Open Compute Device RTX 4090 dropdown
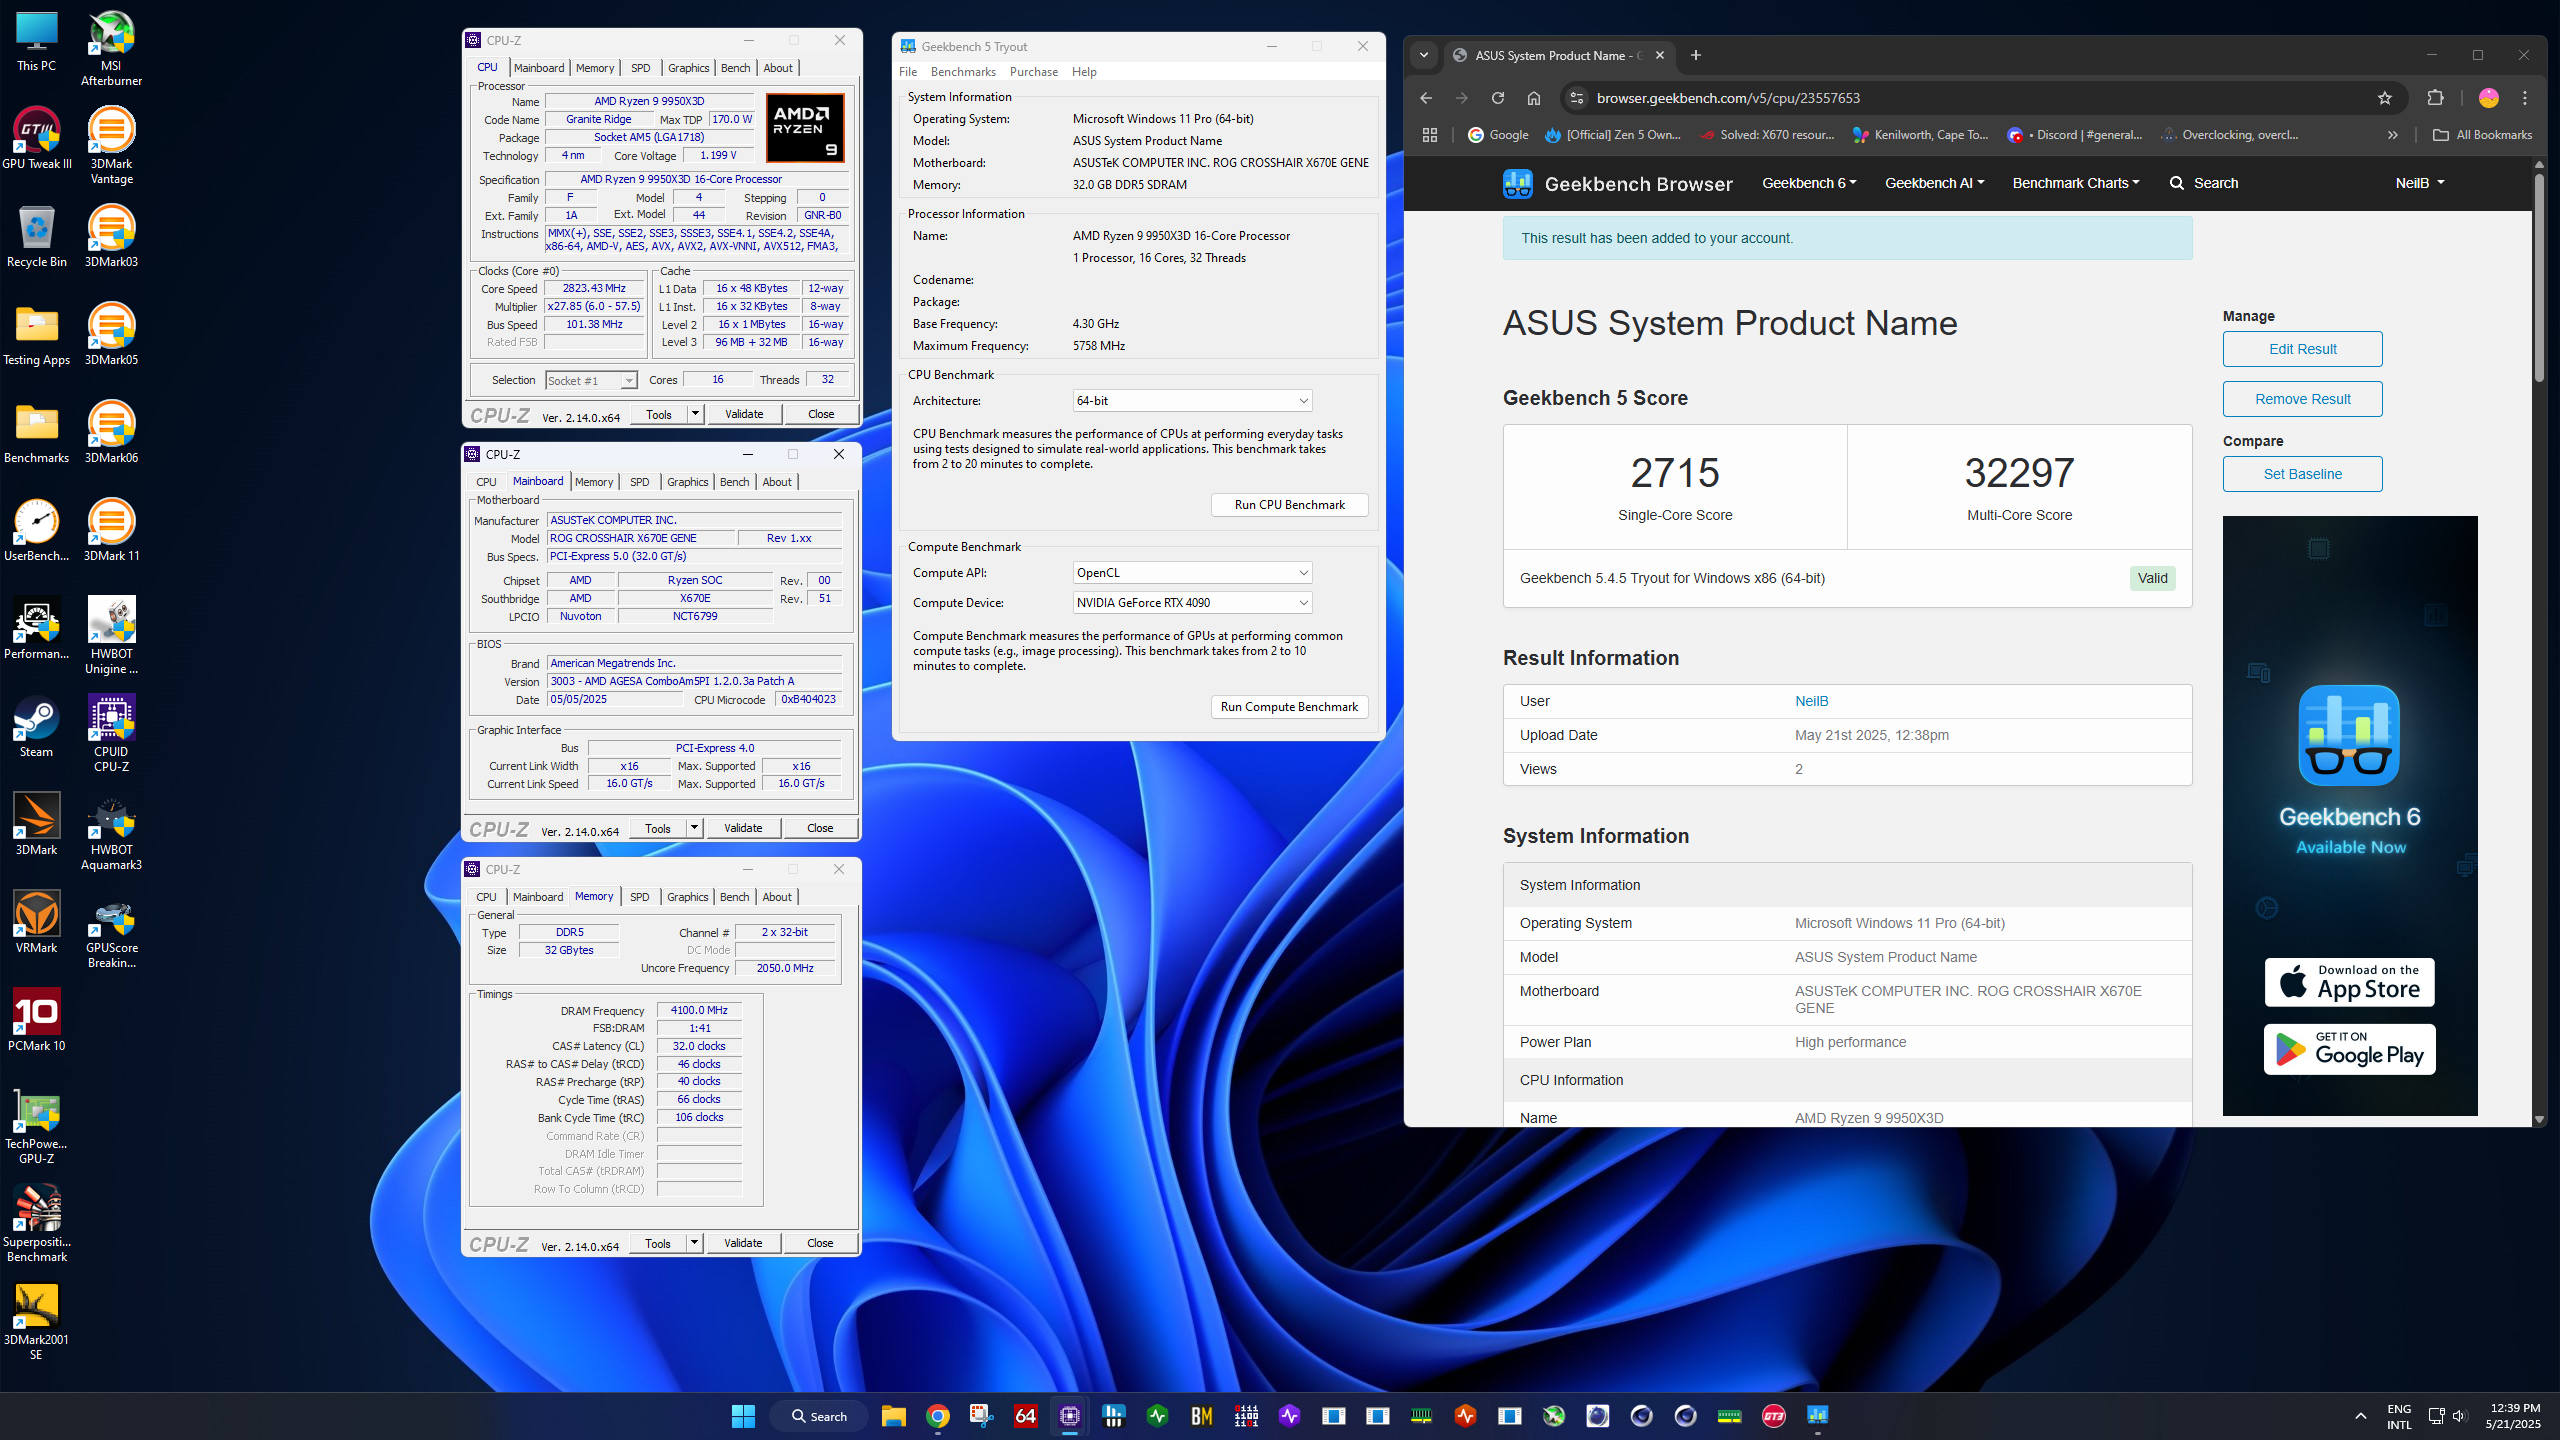This screenshot has width=2560, height=1440. click(x=1192, y=603)
